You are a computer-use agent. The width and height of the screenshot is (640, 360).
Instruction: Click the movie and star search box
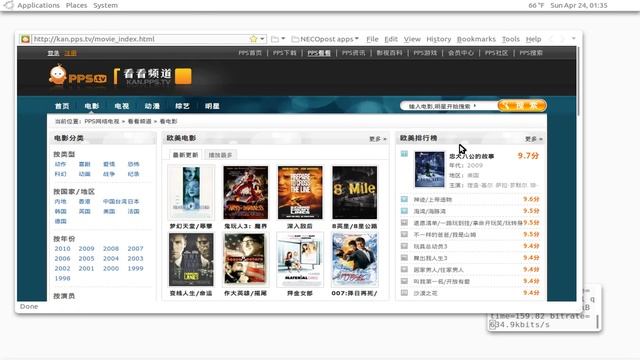448,106
